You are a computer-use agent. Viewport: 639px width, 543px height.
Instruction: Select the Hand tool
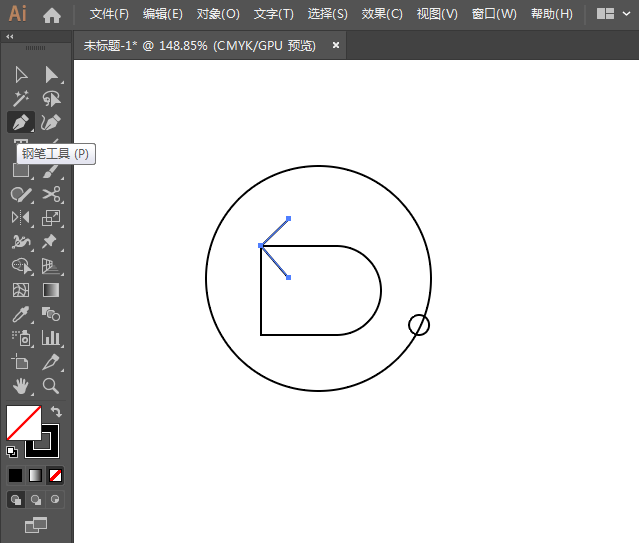tap(20, 386)
